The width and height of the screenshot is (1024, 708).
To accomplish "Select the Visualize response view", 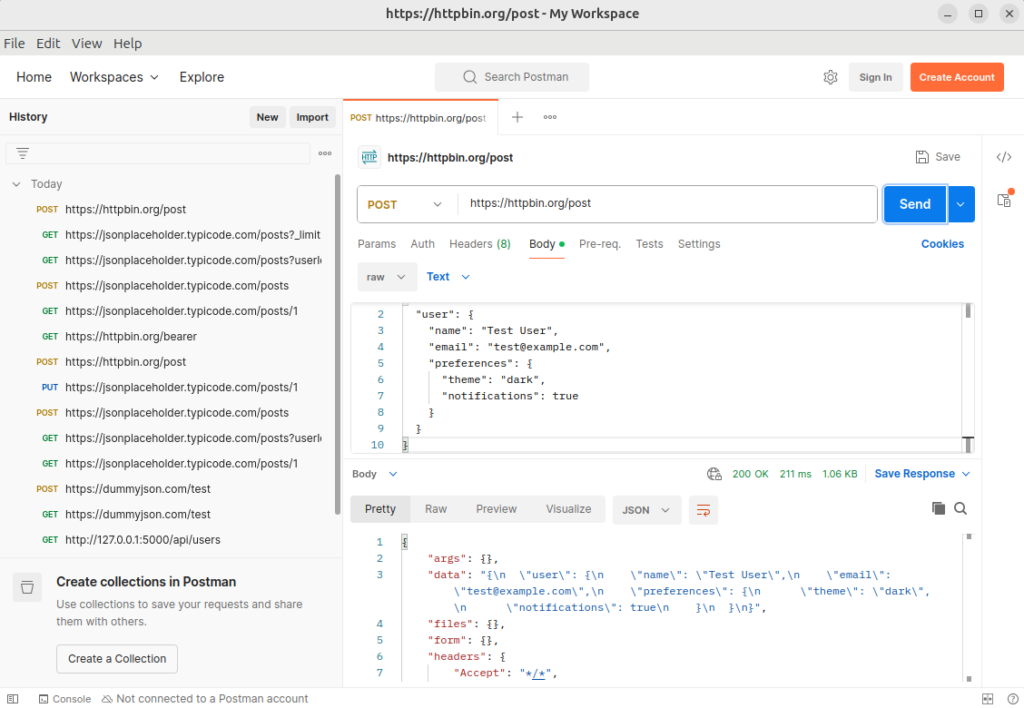I will (568, 509).
